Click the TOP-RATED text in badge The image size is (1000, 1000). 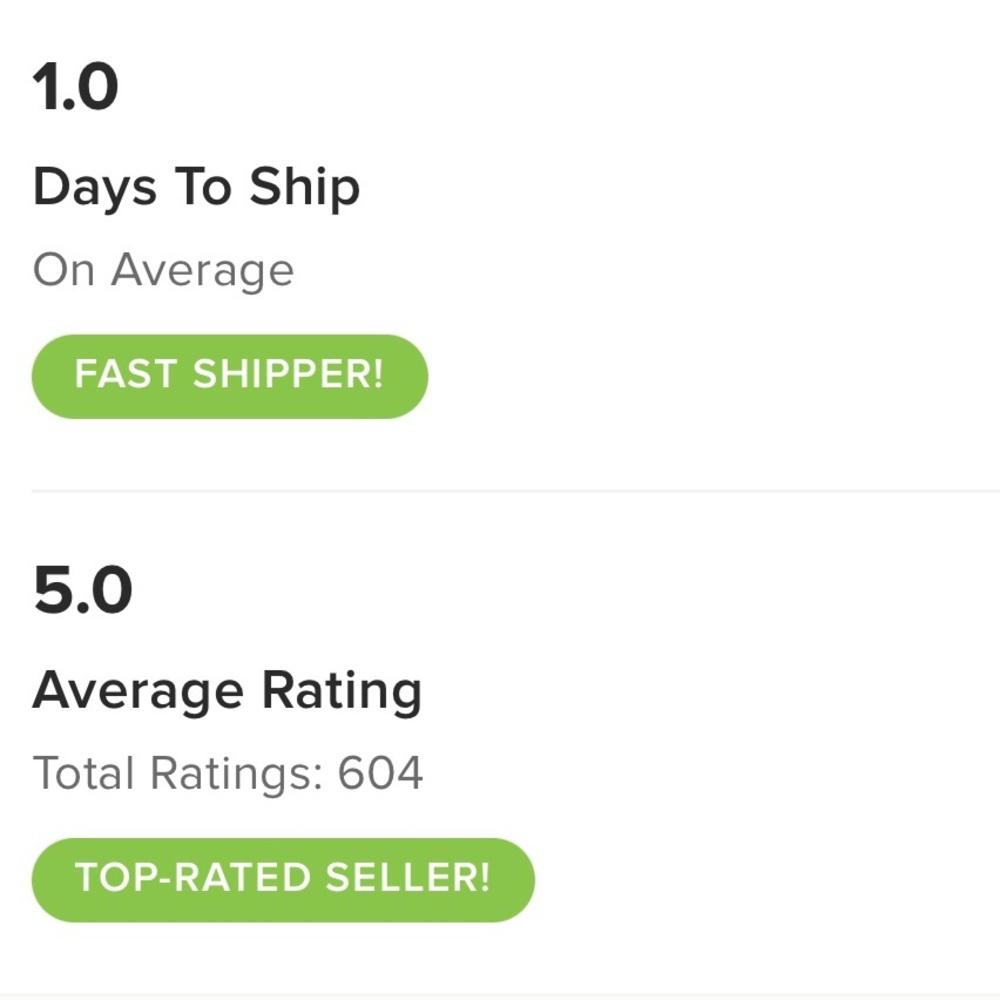click(192, 879)
